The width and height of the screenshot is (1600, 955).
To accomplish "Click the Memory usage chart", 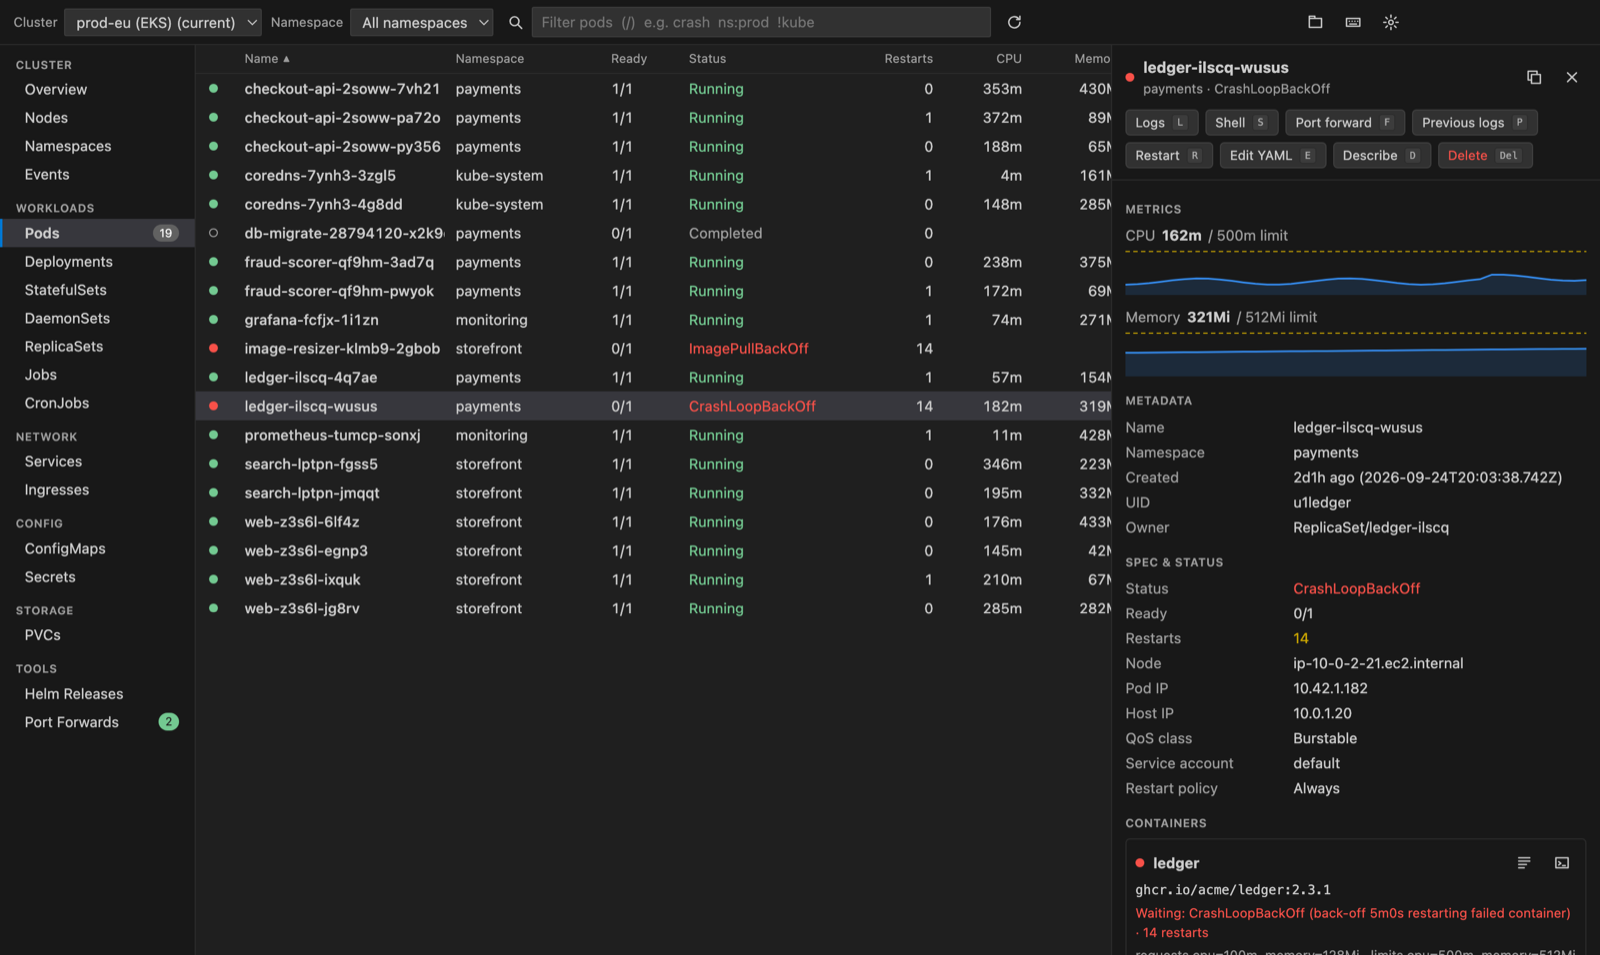I will click(x=1355, y=354).
